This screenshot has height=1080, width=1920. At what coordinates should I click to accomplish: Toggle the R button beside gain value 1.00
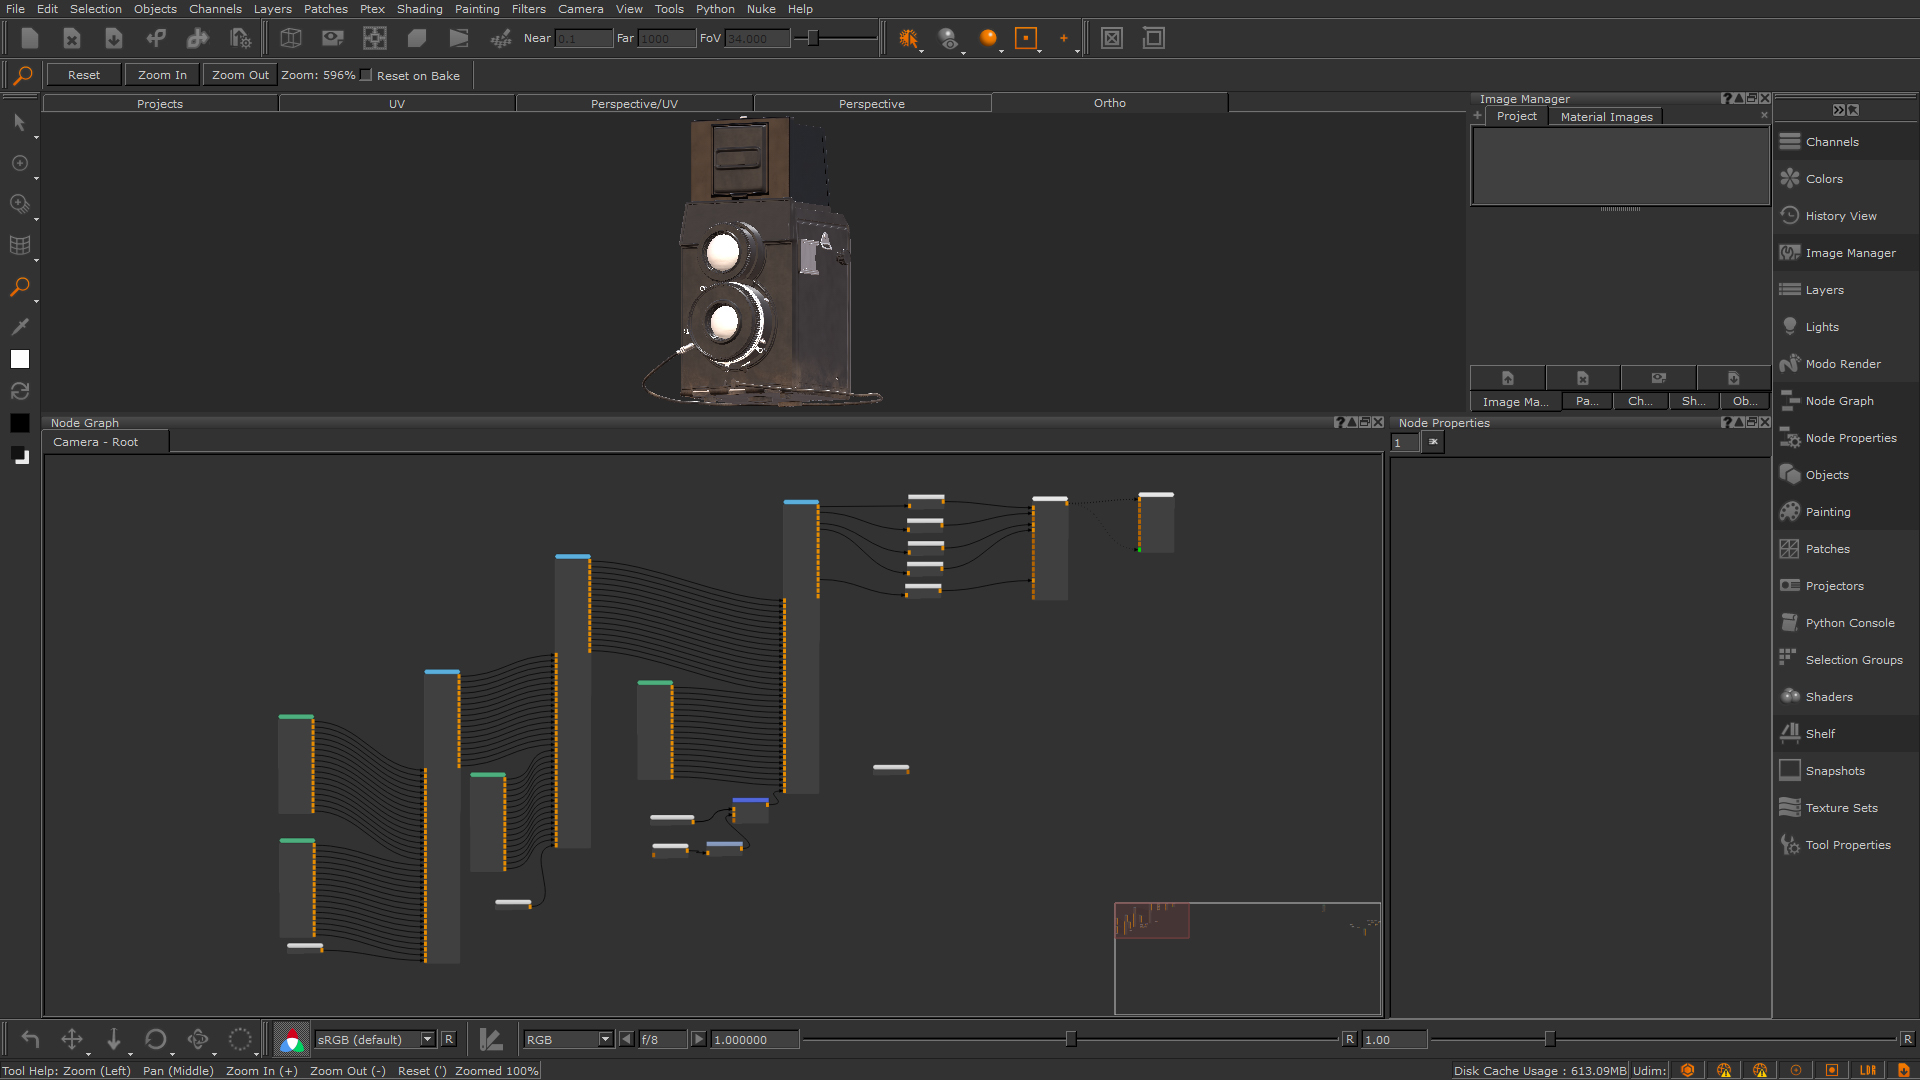pos(1349,1040)
